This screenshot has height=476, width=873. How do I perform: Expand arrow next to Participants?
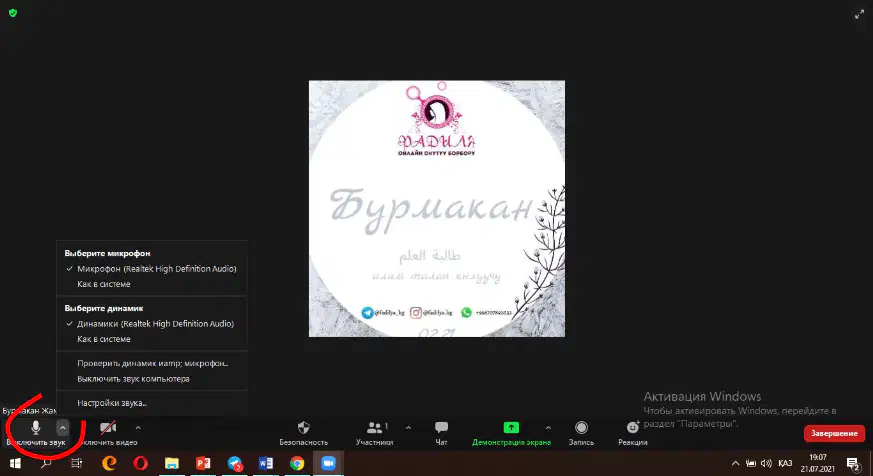click(x=409, y=428)
